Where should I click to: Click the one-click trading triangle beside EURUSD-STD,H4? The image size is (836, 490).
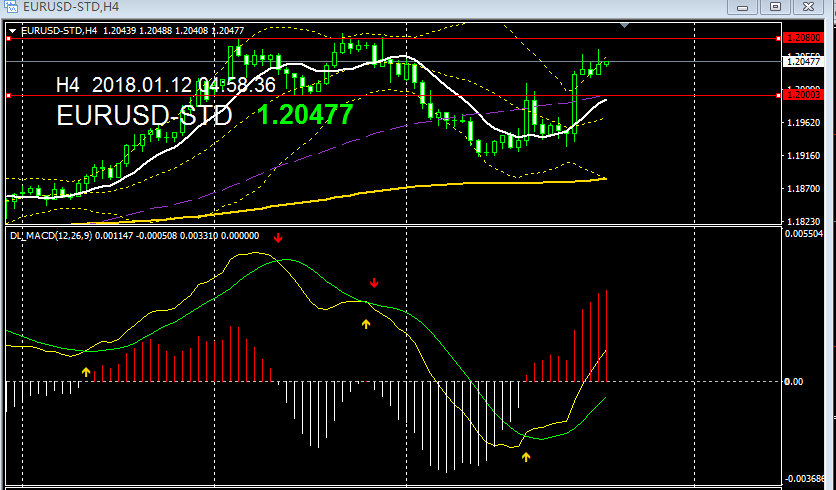11,31
